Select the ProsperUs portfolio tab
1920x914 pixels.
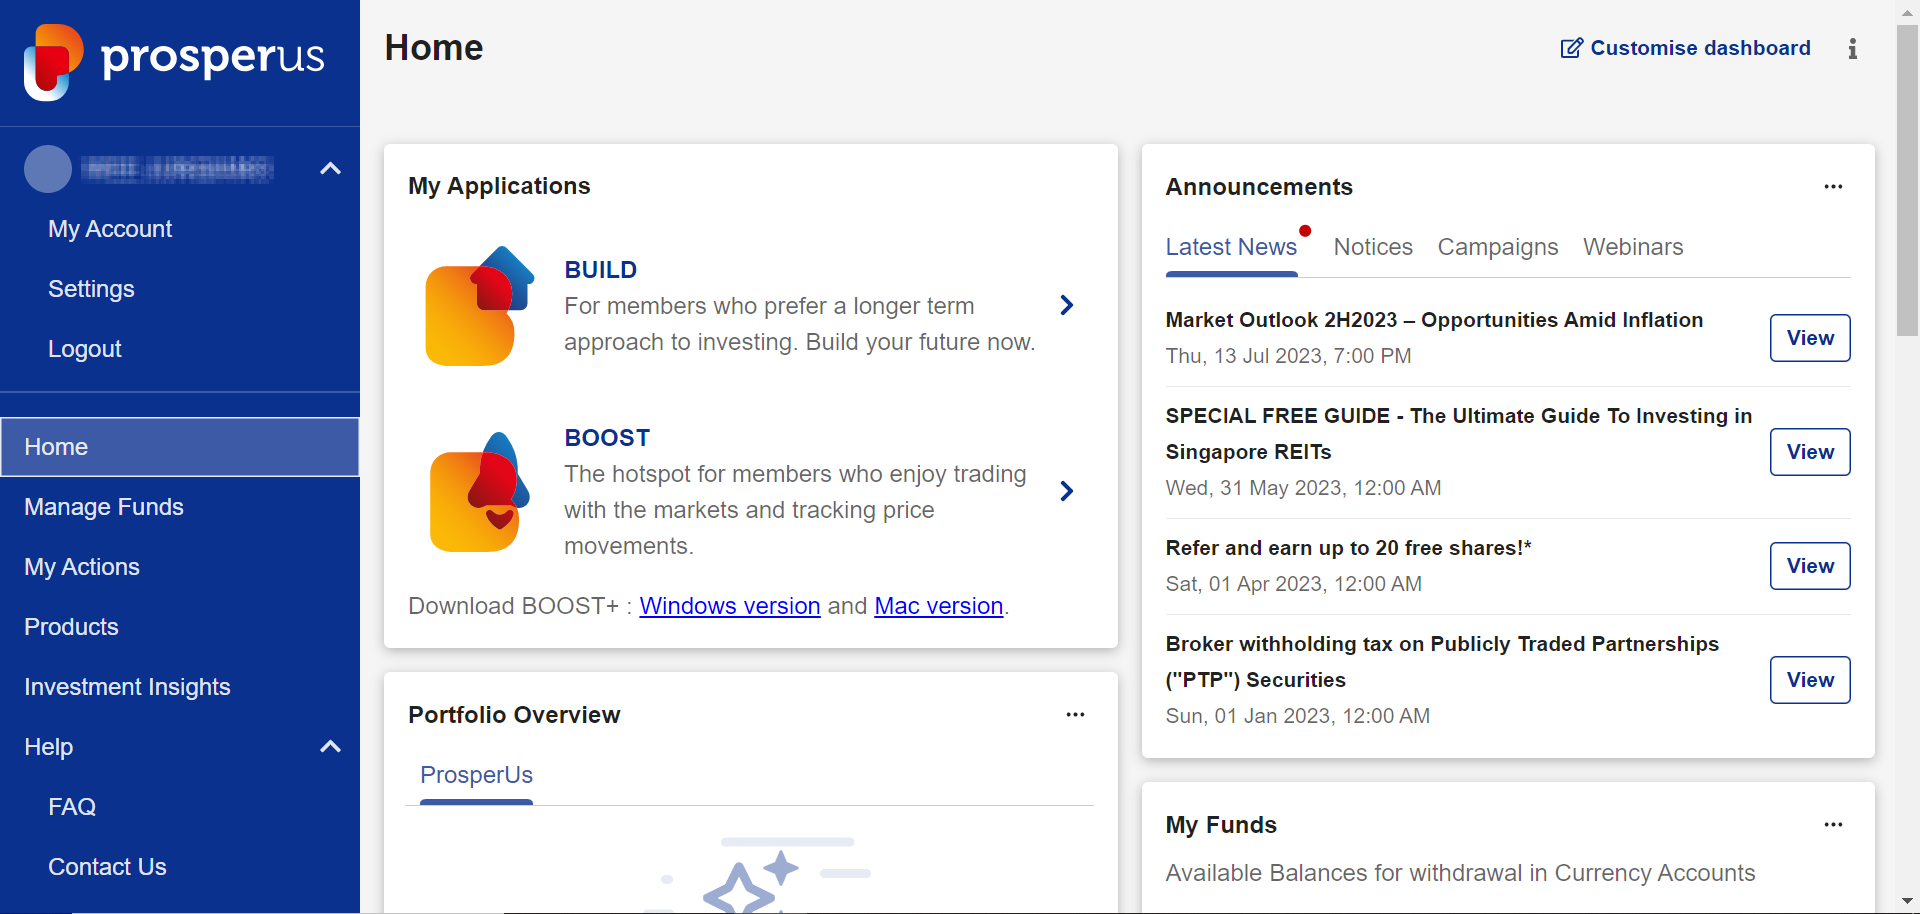point(476,775)
